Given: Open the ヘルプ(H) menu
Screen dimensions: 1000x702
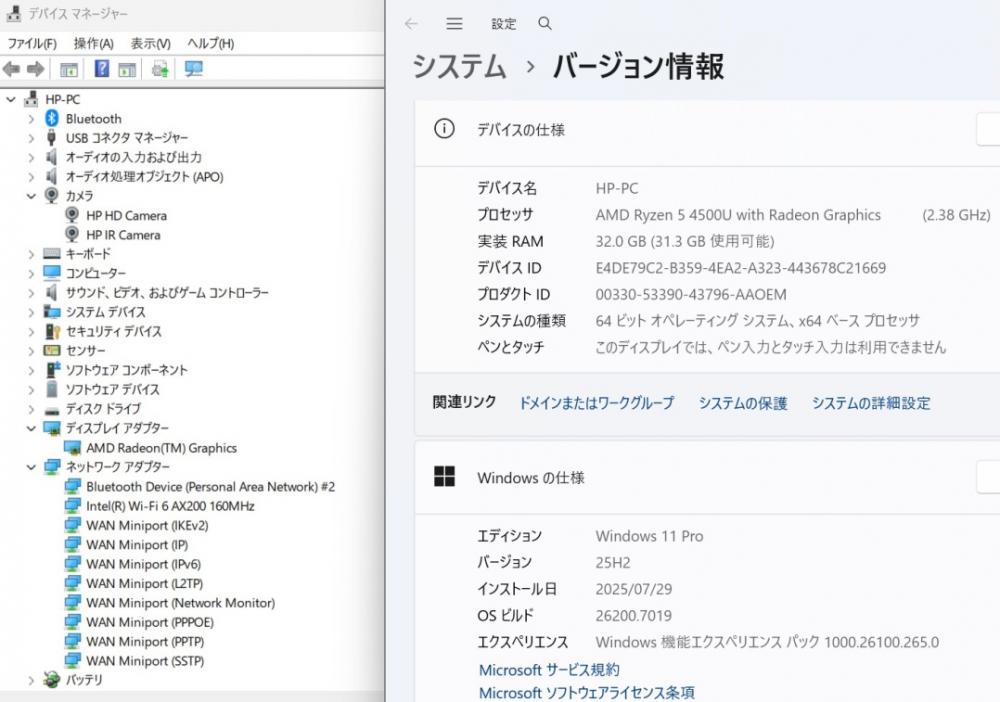Looking at the screenshot, I should pos(210,43).
